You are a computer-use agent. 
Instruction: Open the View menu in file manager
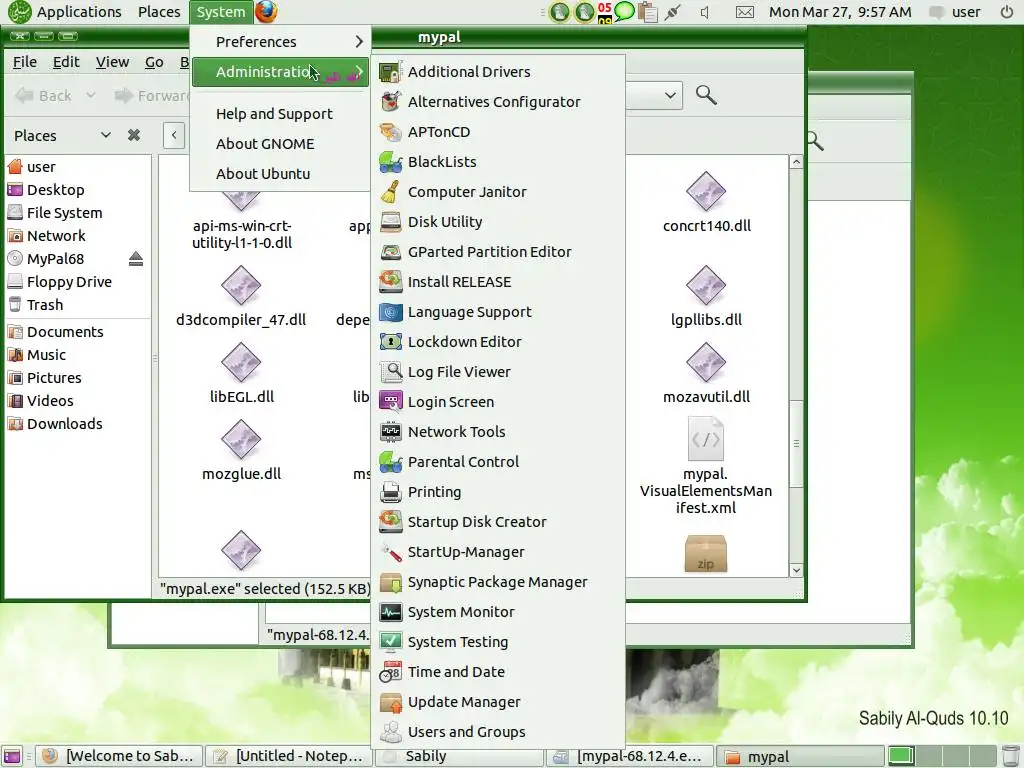point(112,62)
